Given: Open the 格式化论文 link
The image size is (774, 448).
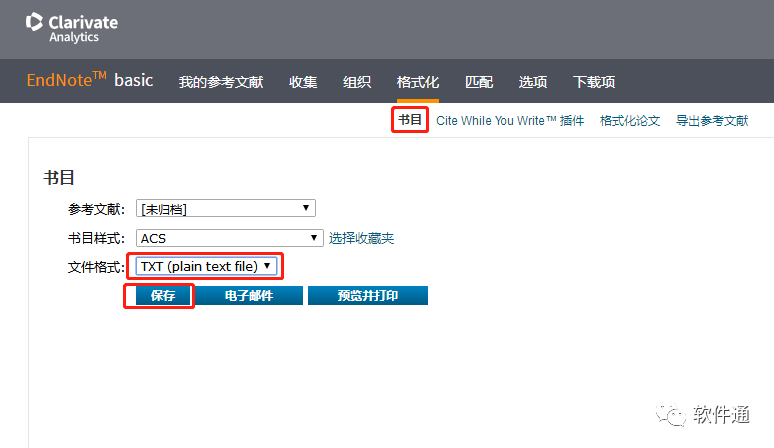Looking at the screenshot, I should [630, 121].
